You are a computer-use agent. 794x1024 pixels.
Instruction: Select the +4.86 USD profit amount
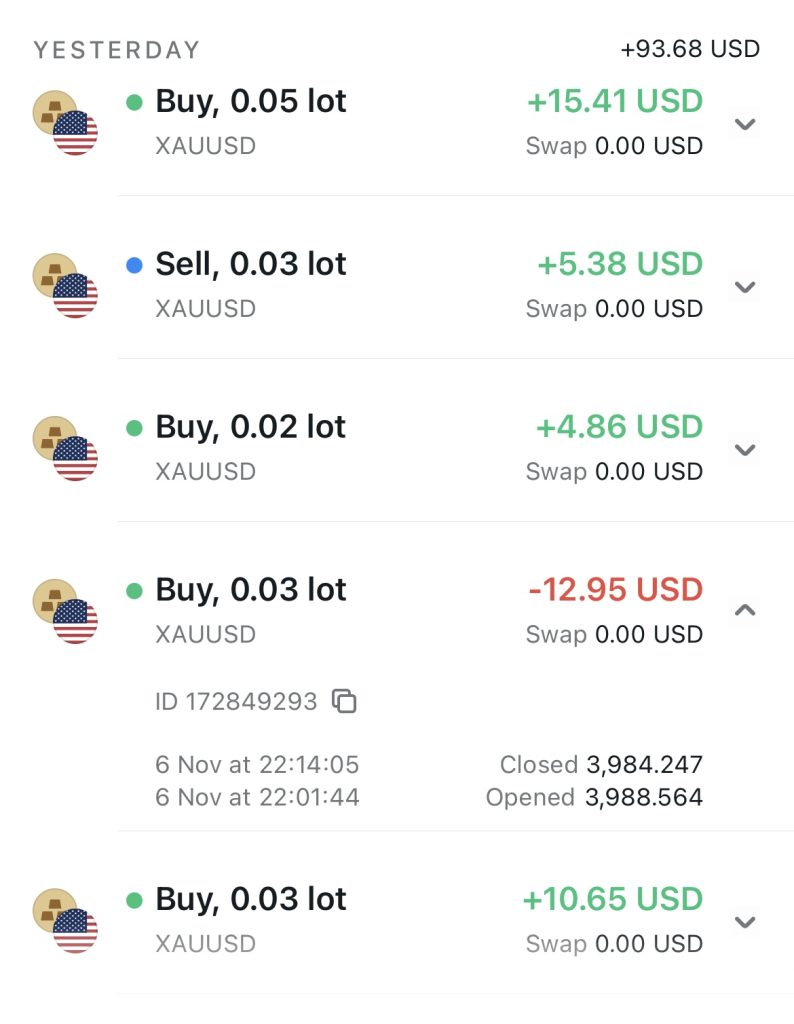pyautogui.click(x=619, y=427)
